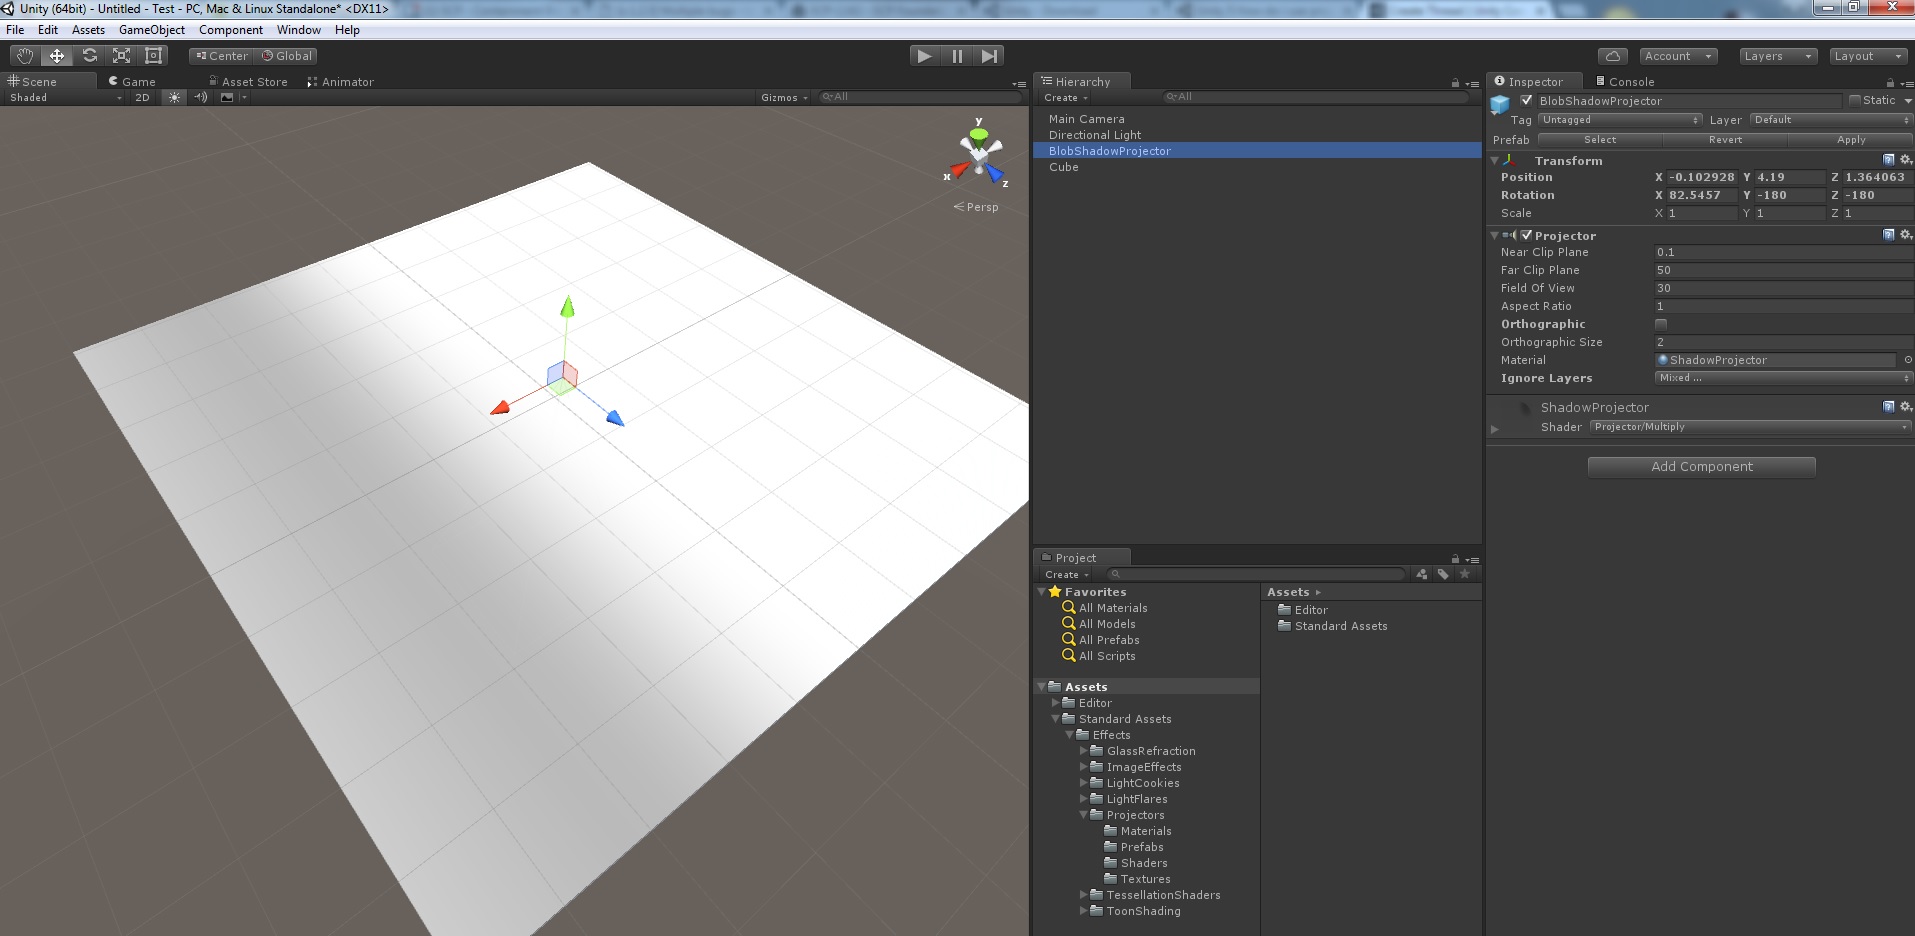Select the Hand tool
This screenshot has width=1915, height=936.
(25, 56)
